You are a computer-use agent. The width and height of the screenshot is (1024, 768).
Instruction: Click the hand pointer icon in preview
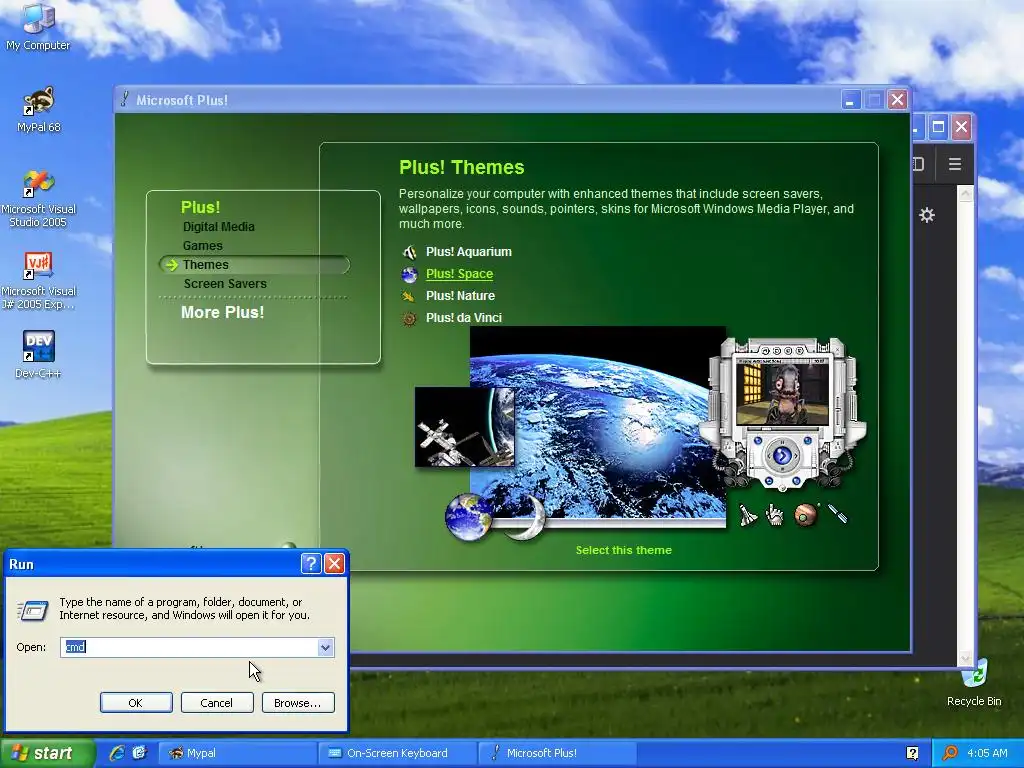pos(775,515)
